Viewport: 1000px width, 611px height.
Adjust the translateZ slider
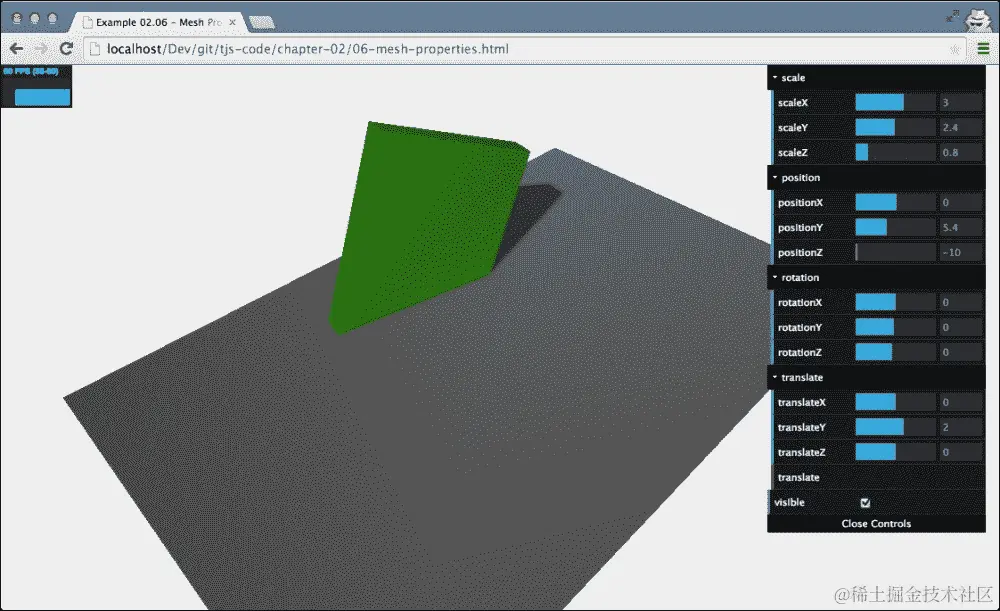[x=895, y=452]
